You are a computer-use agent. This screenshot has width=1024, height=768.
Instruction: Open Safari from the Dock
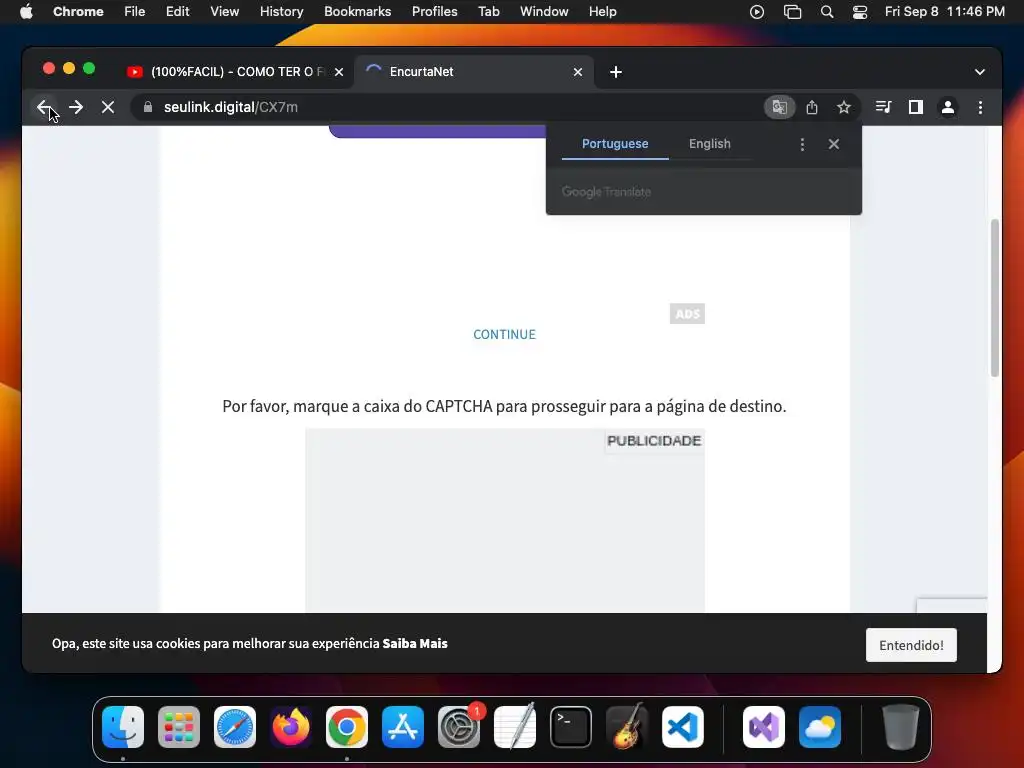tap(235, 727)
